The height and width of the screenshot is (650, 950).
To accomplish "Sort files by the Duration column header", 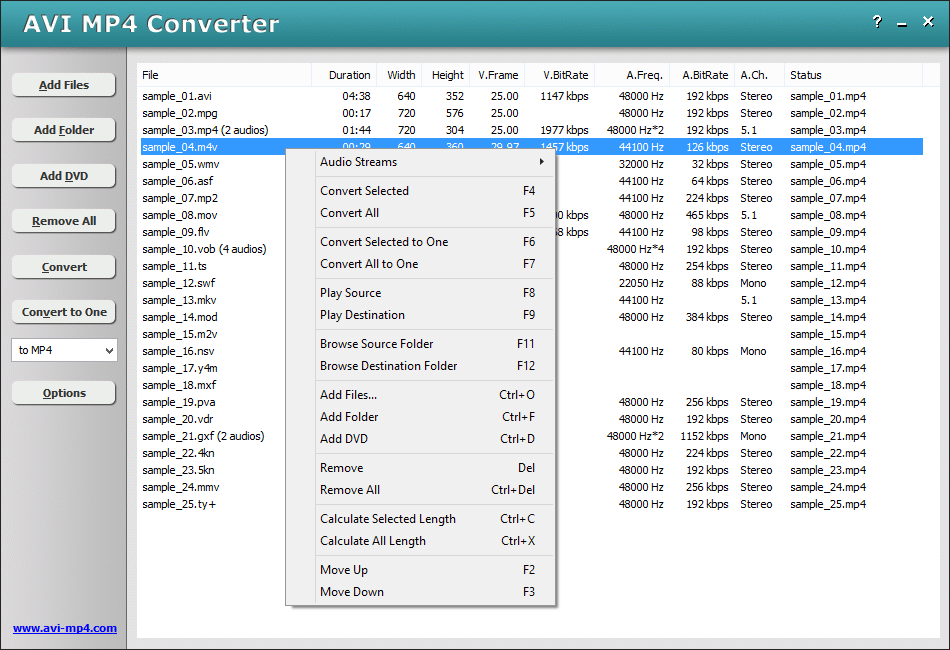I will click(350, 74).
